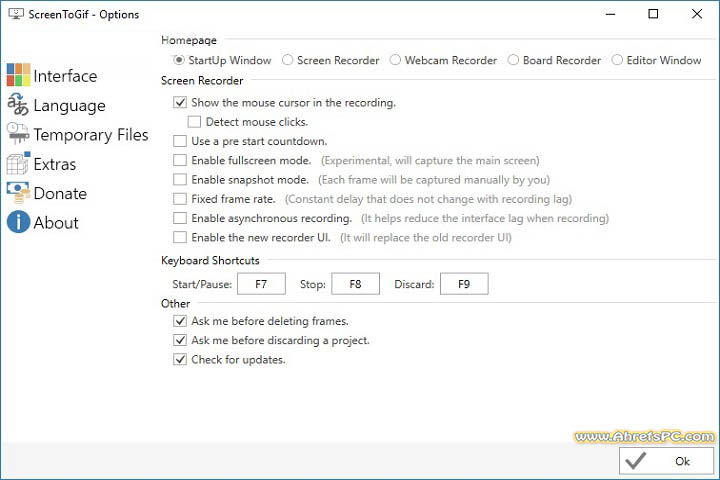Click the Discard shortcut field F9
Image resolution: width=720 pixels, height=480 pixels.
pyautogui.click(x=464, y=283)
